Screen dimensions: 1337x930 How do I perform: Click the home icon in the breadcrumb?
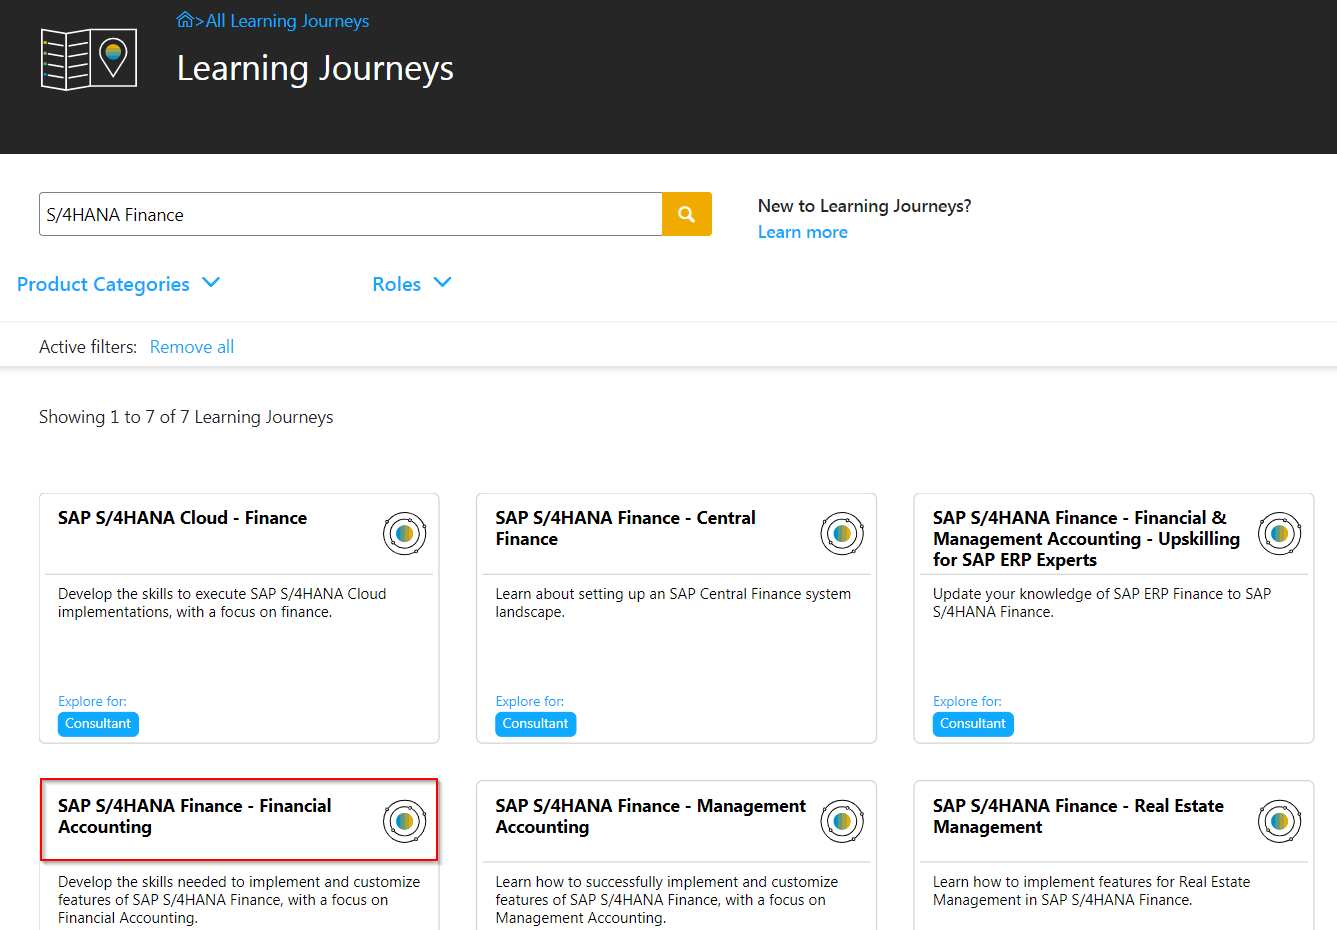(x=185, y=20)
